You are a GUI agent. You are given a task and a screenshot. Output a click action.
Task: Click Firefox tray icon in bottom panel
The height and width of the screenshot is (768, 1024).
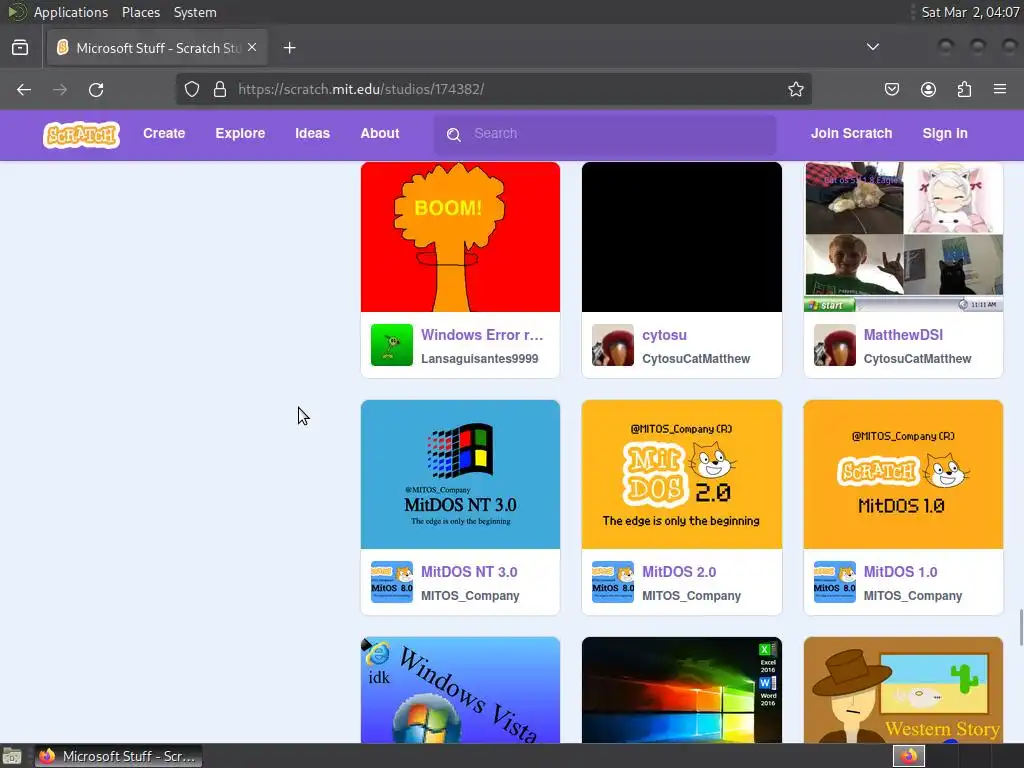click(x=909, y=756)
